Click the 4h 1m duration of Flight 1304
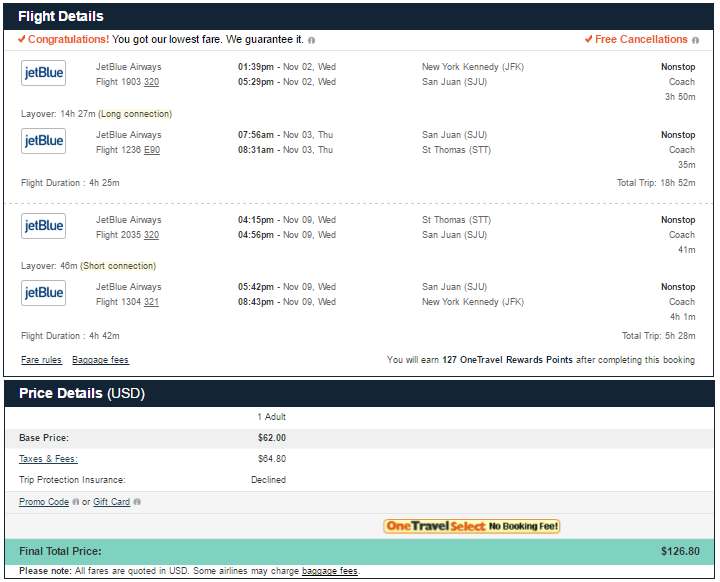This screenshot has height=582, width=720. (x=682, y=317)
